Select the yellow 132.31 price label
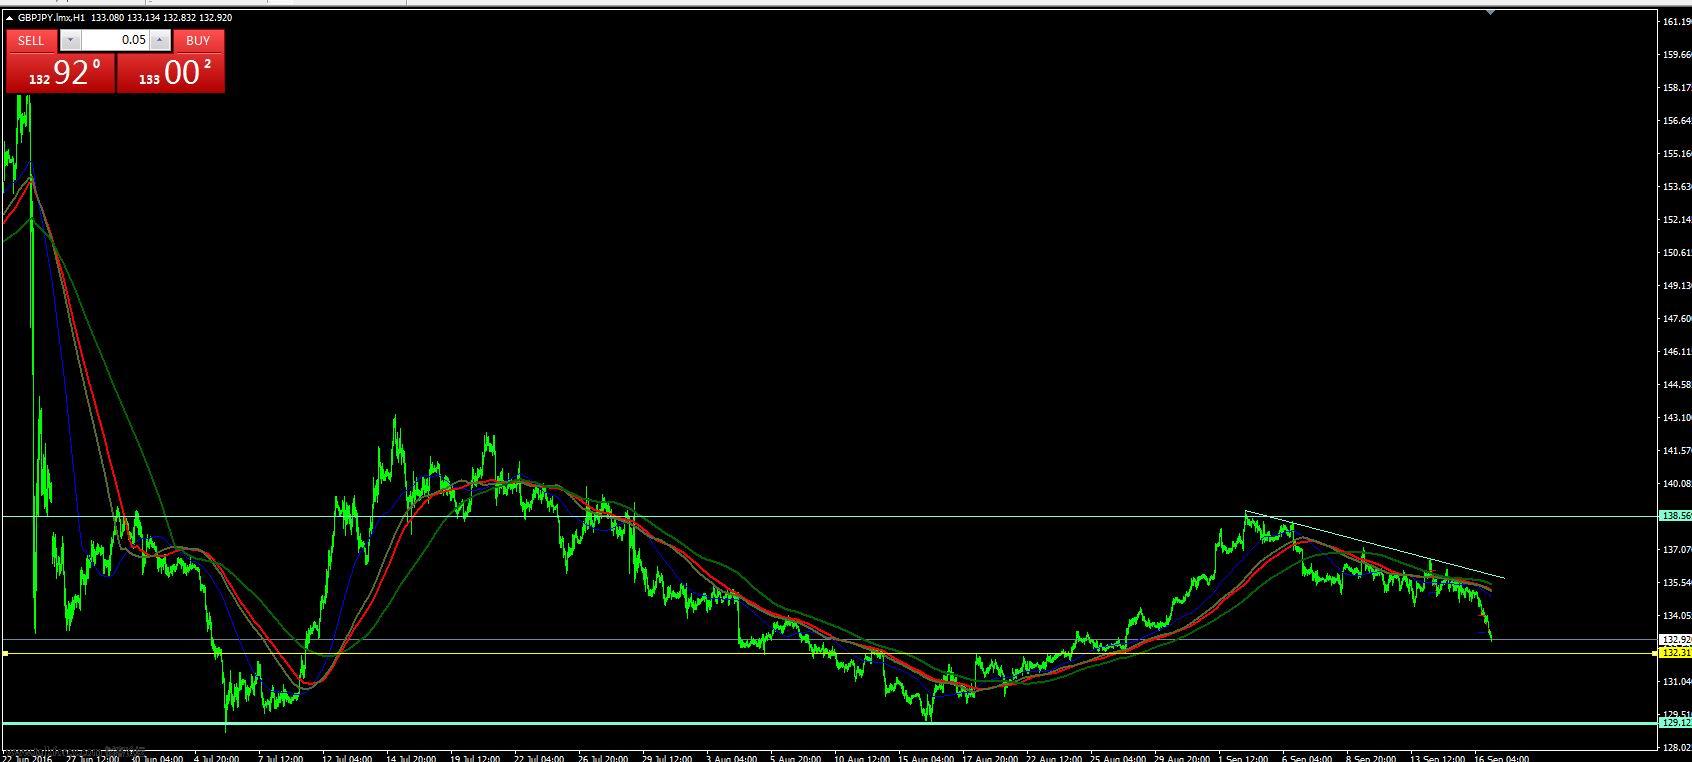 1675,652
